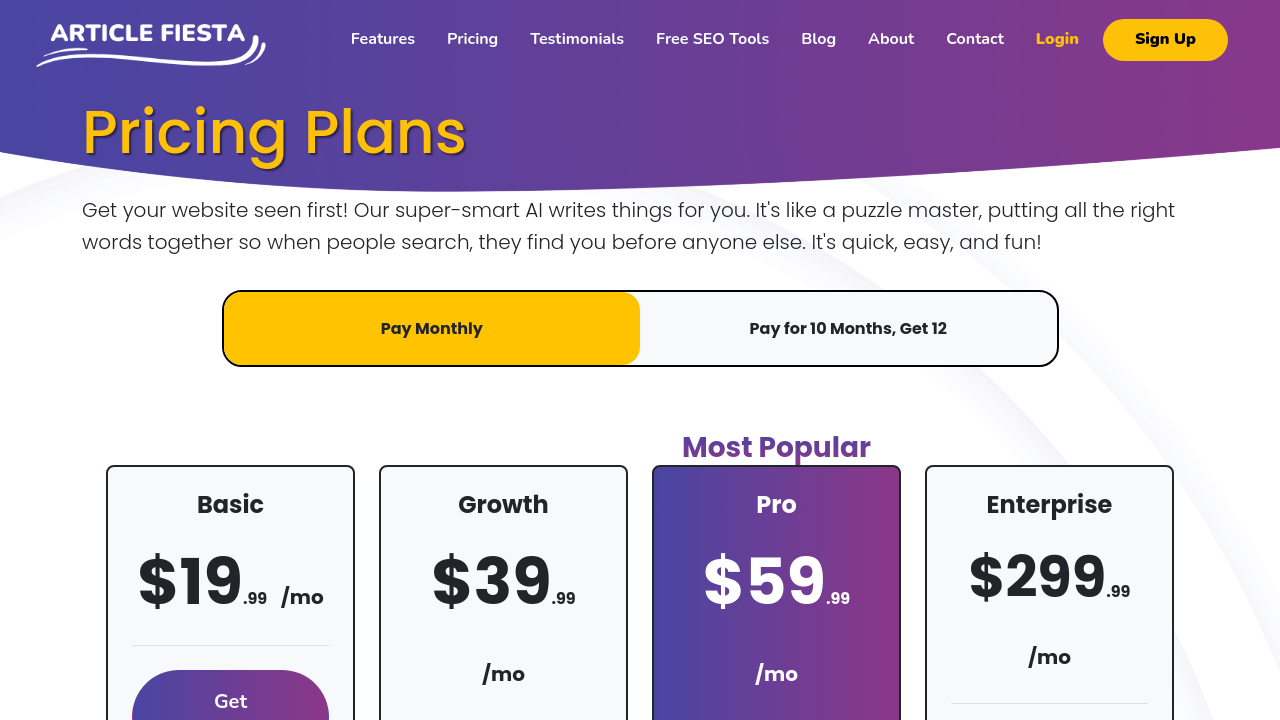Go to Pricing in the navigation bar

coord(472,39)
